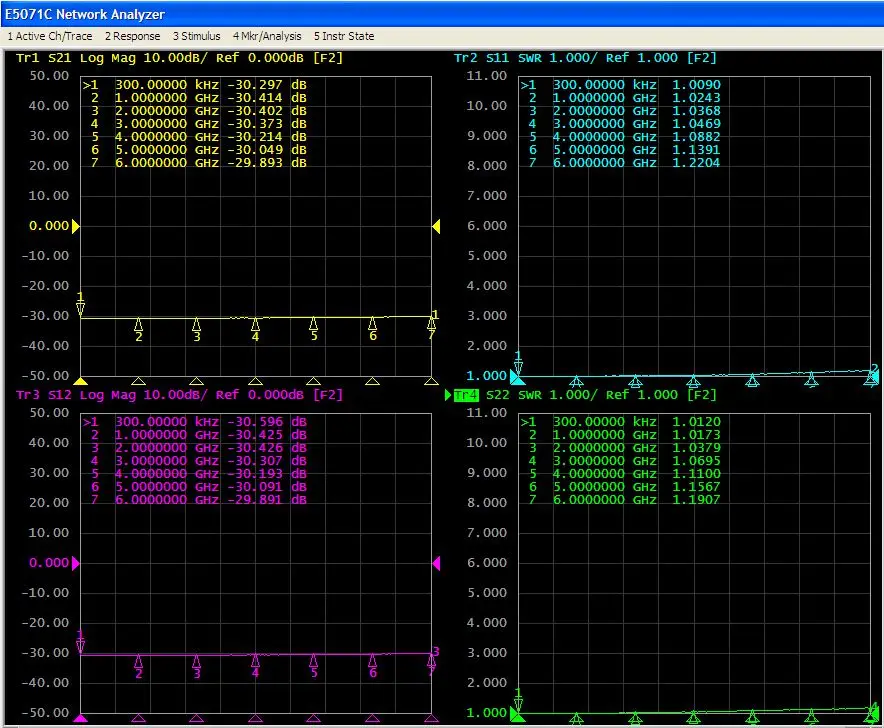Click the -50.00 bottom scale label on Tr3
884x728 pixels.
point(45,713)
